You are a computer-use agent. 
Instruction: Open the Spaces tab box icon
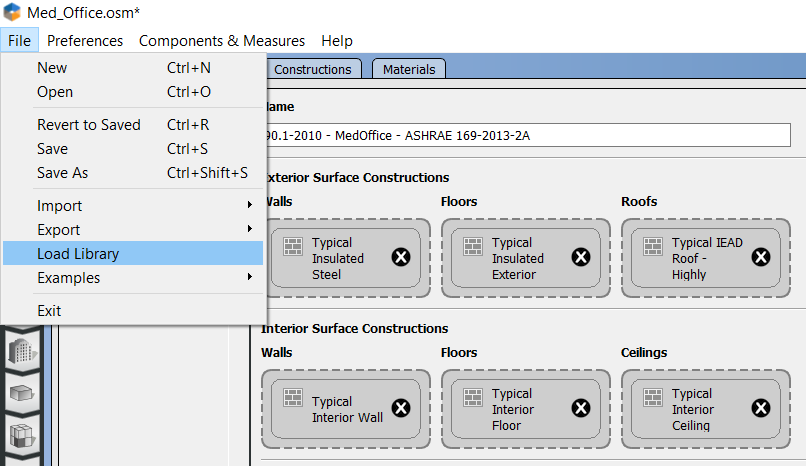(22, 394)
